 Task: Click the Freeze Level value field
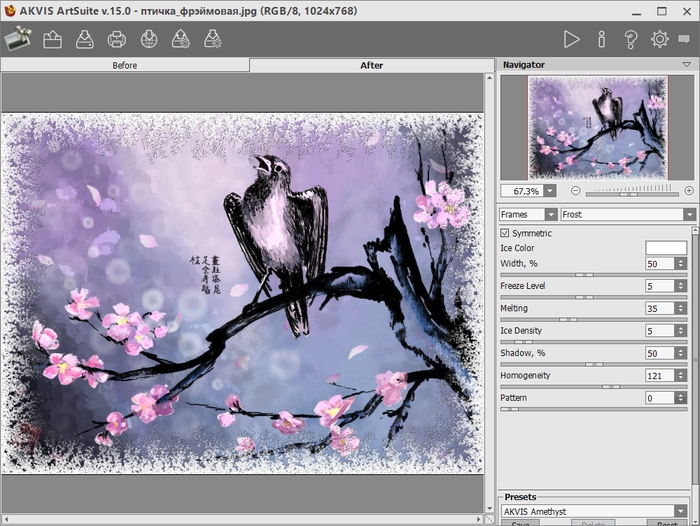660,286
